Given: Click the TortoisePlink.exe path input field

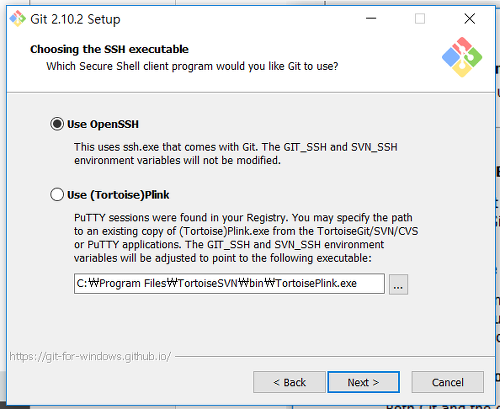Looking at the screenshot, I should point(229,284).
